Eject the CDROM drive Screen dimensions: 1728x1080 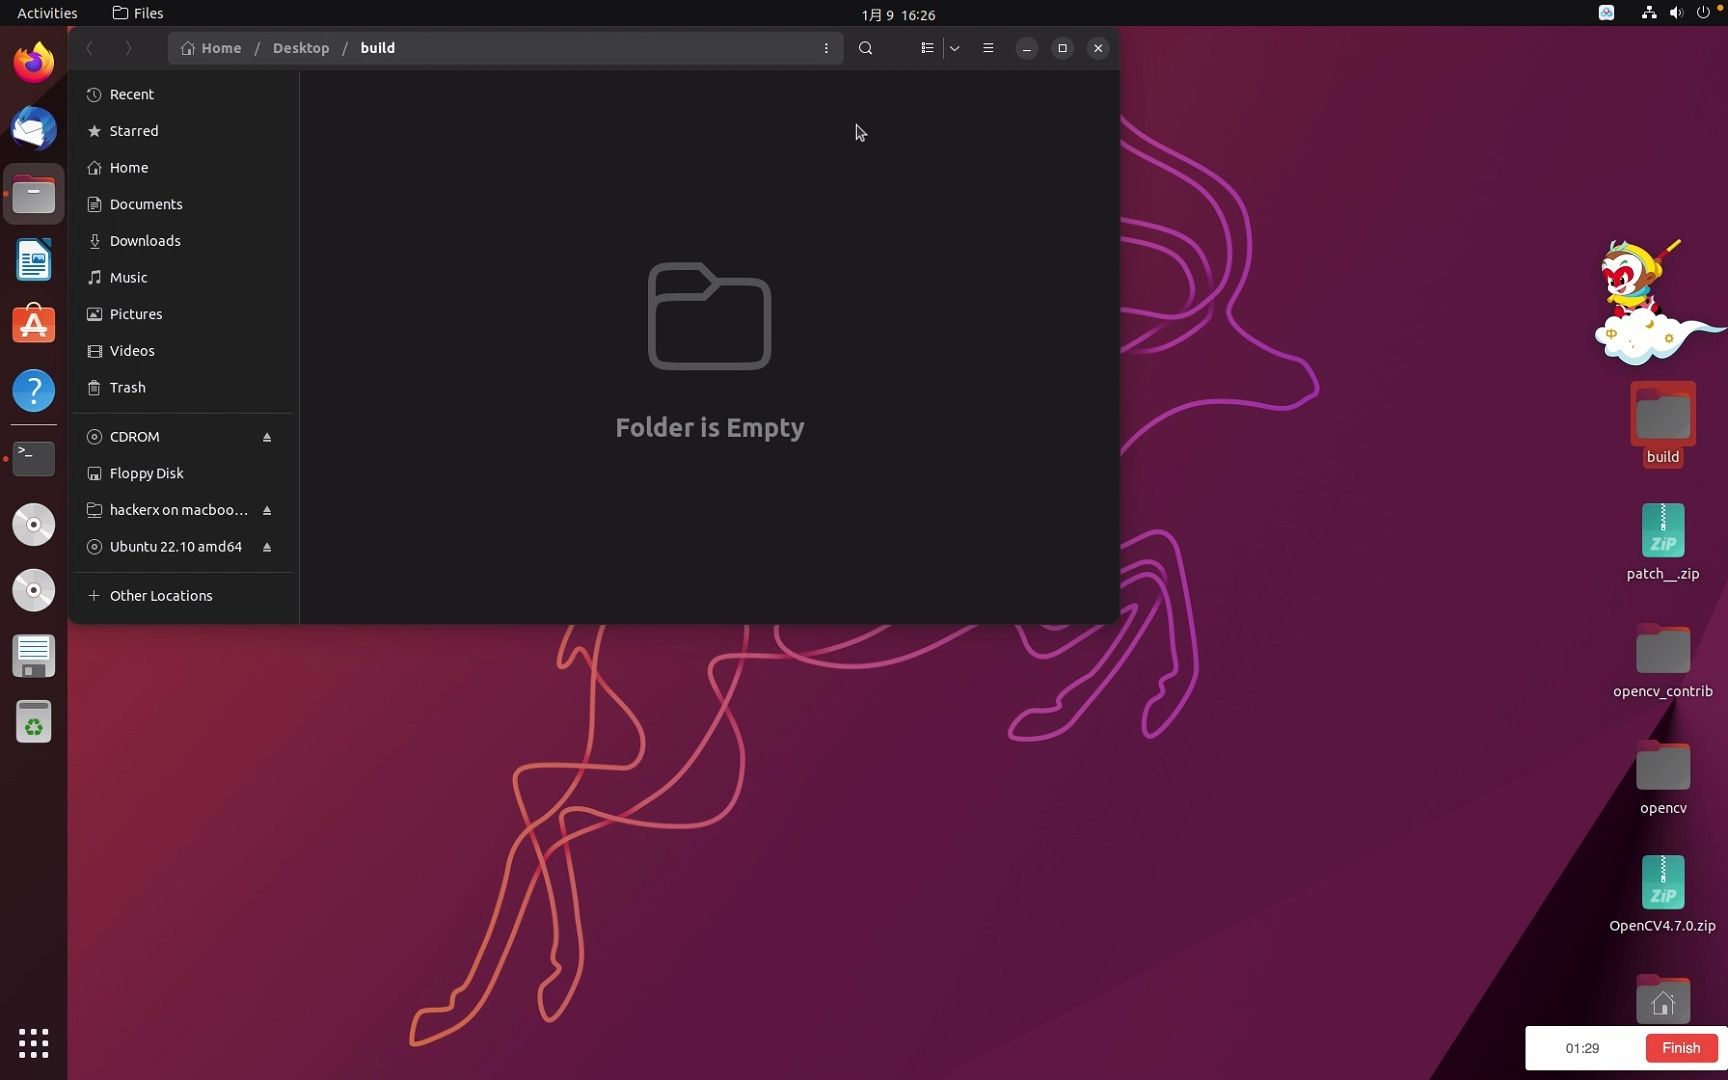(267, 437)
